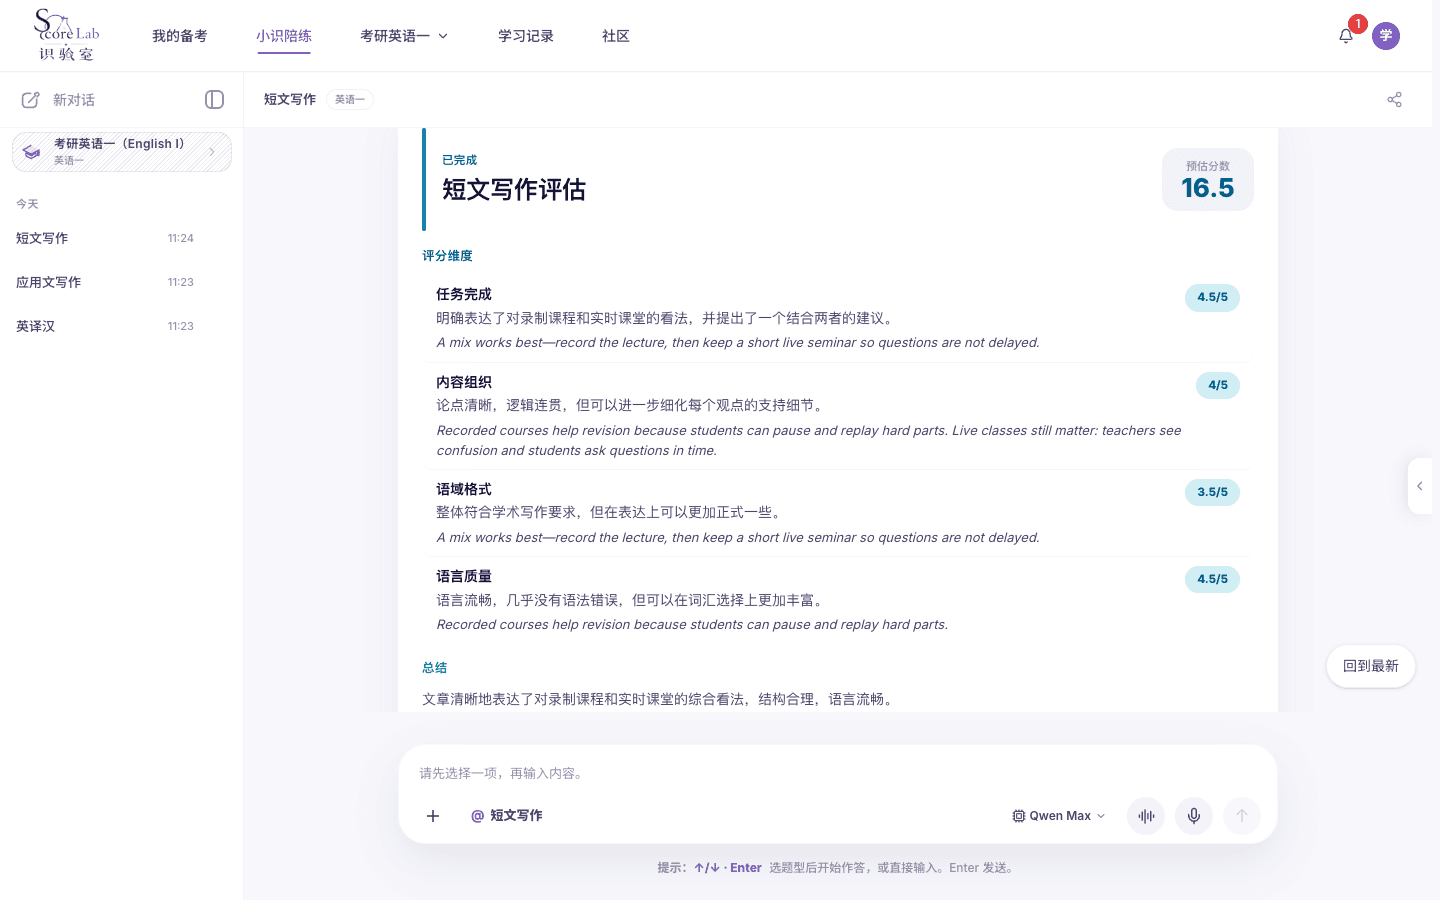Click the microphone input icon
The image size is (1440, 900).
pos(1194,816)
